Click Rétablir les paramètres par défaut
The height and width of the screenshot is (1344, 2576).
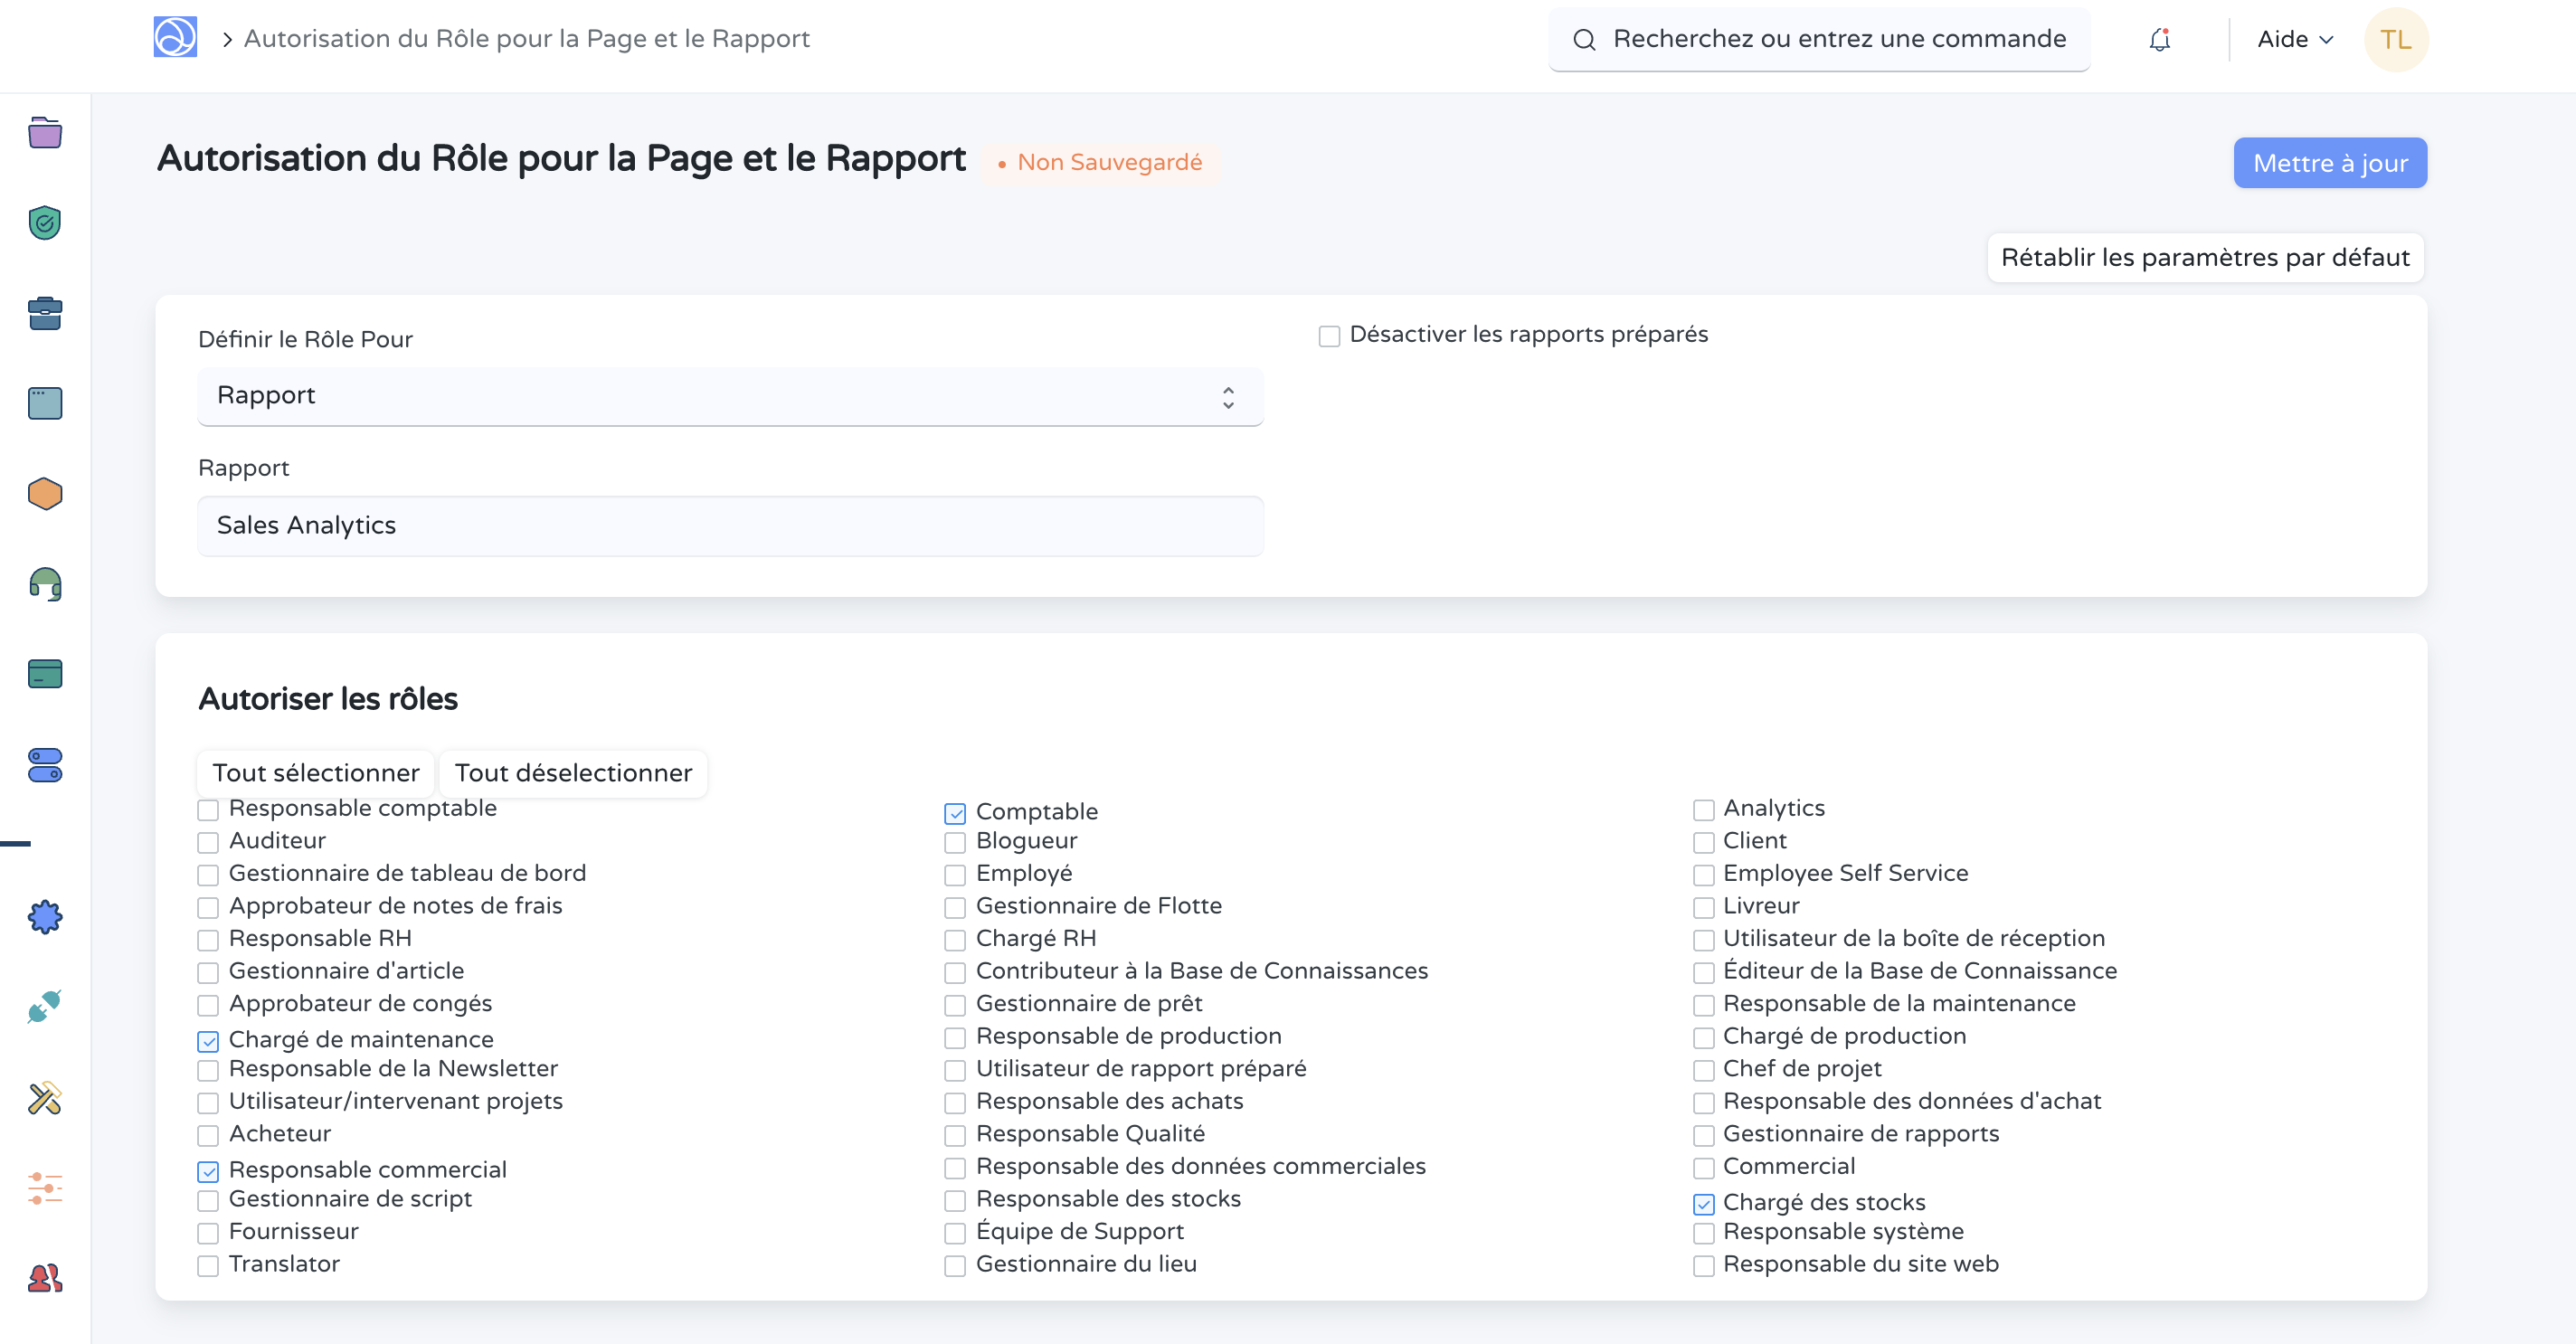tap(2205, 257)
